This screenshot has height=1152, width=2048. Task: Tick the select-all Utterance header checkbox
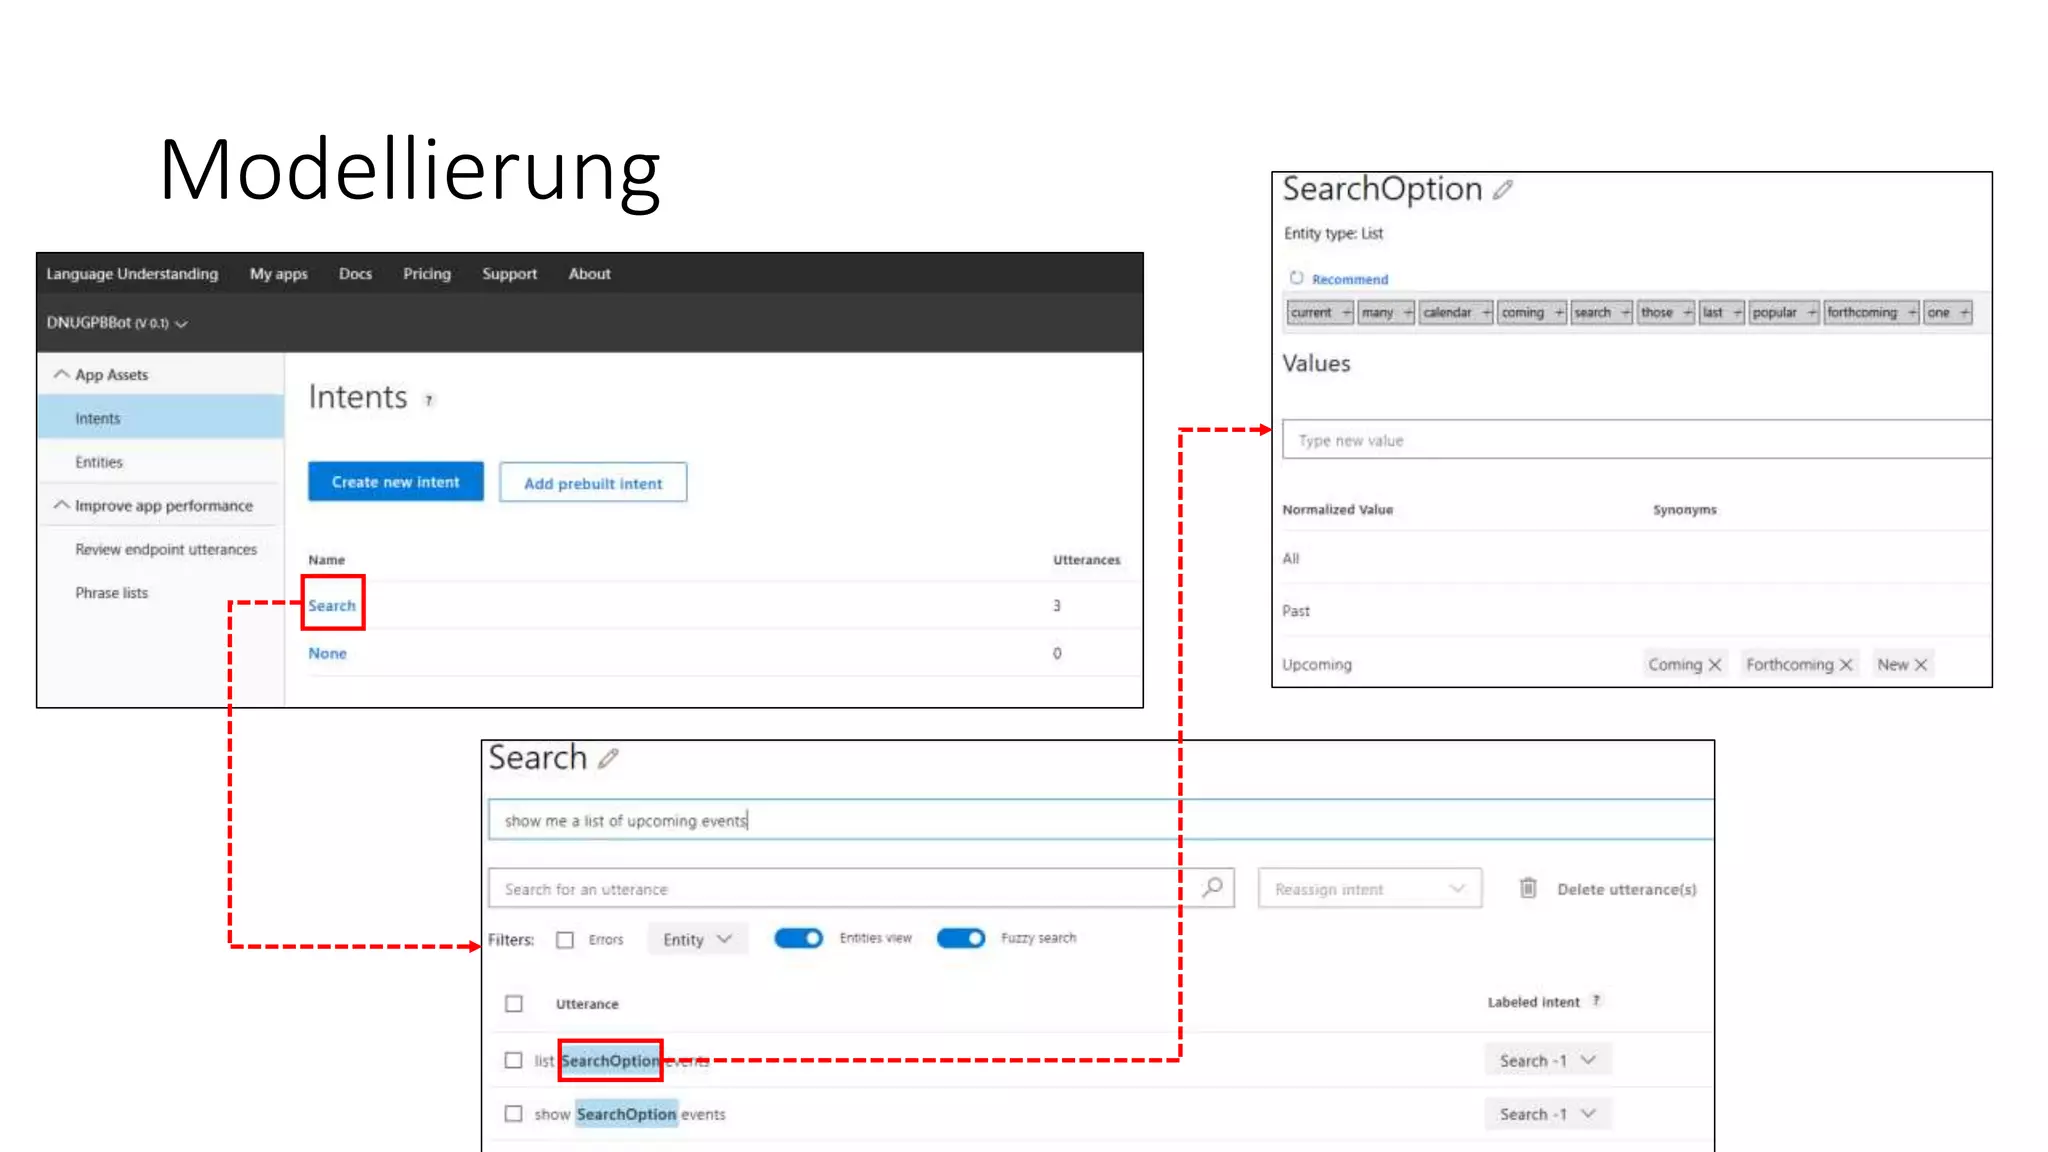(514, 1004)
